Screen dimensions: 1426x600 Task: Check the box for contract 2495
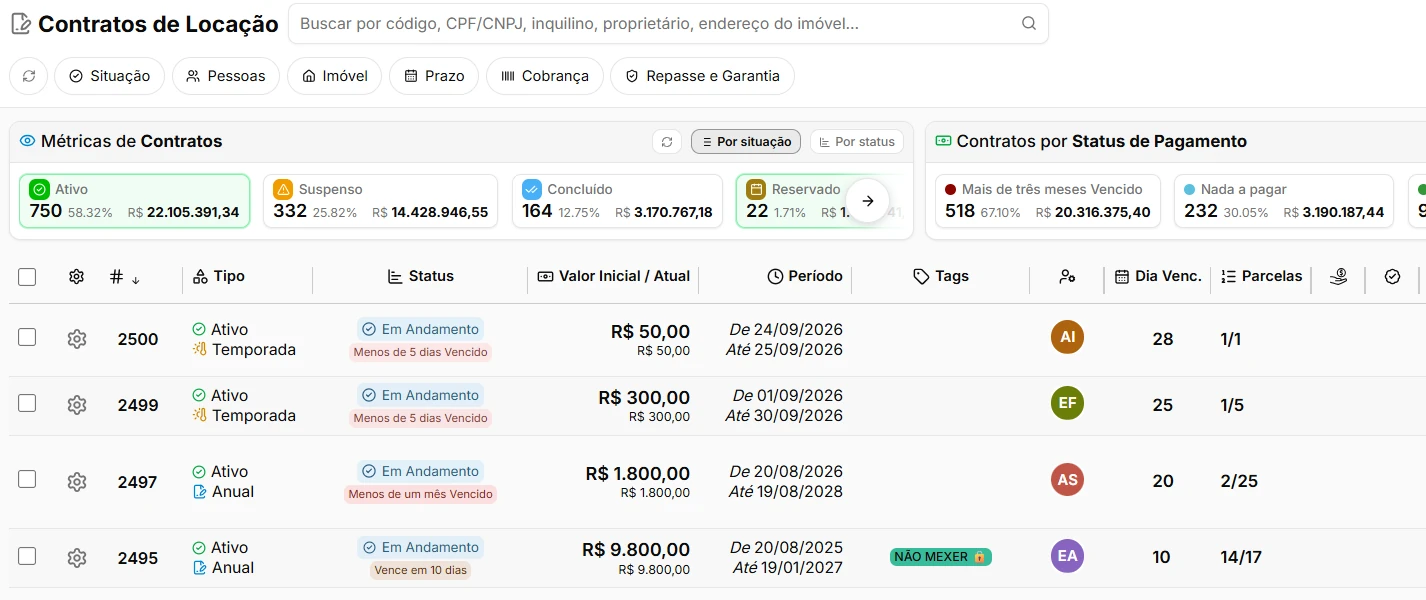click(x=27, y=556)
